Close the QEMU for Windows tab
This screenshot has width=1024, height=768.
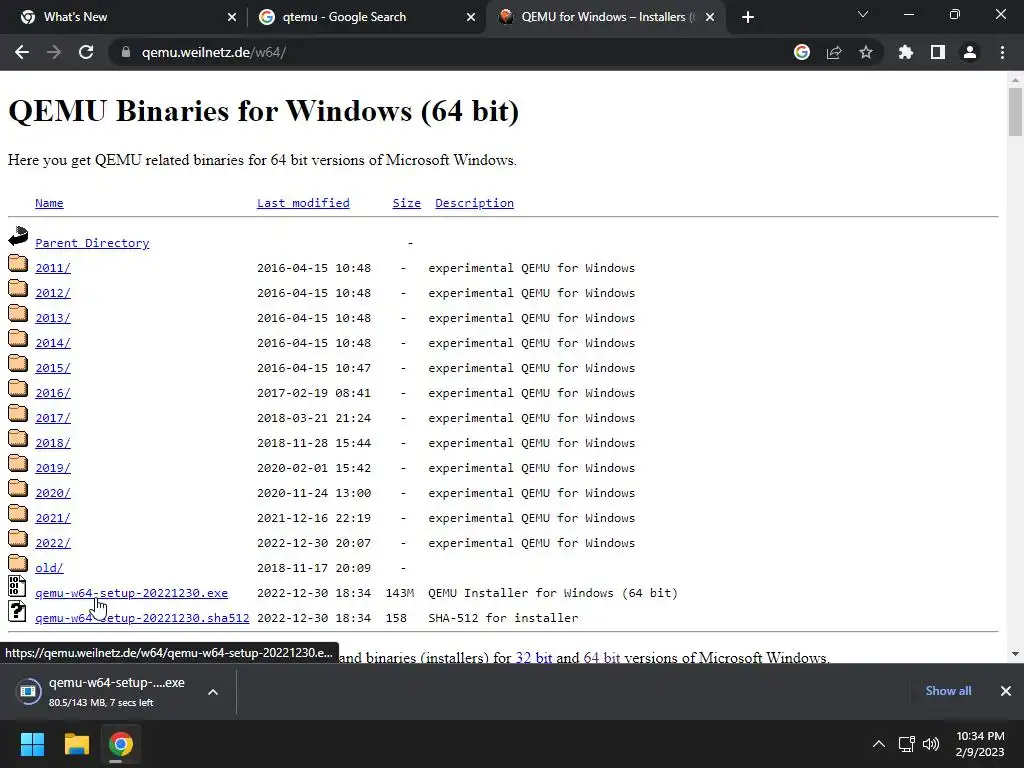click(710, 17)
